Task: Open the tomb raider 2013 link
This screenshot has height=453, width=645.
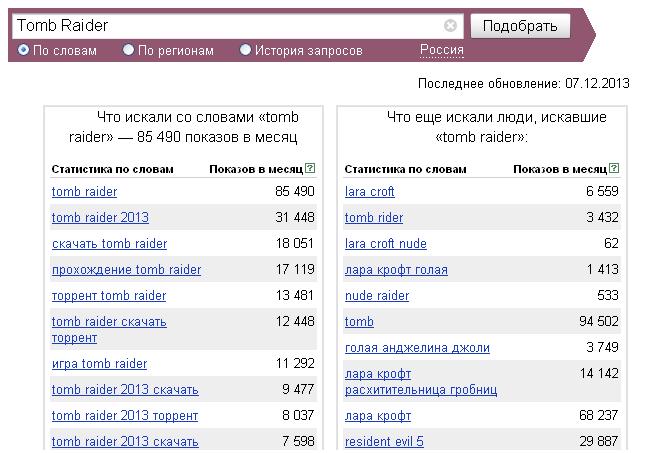Action: [x=100, y=217]
